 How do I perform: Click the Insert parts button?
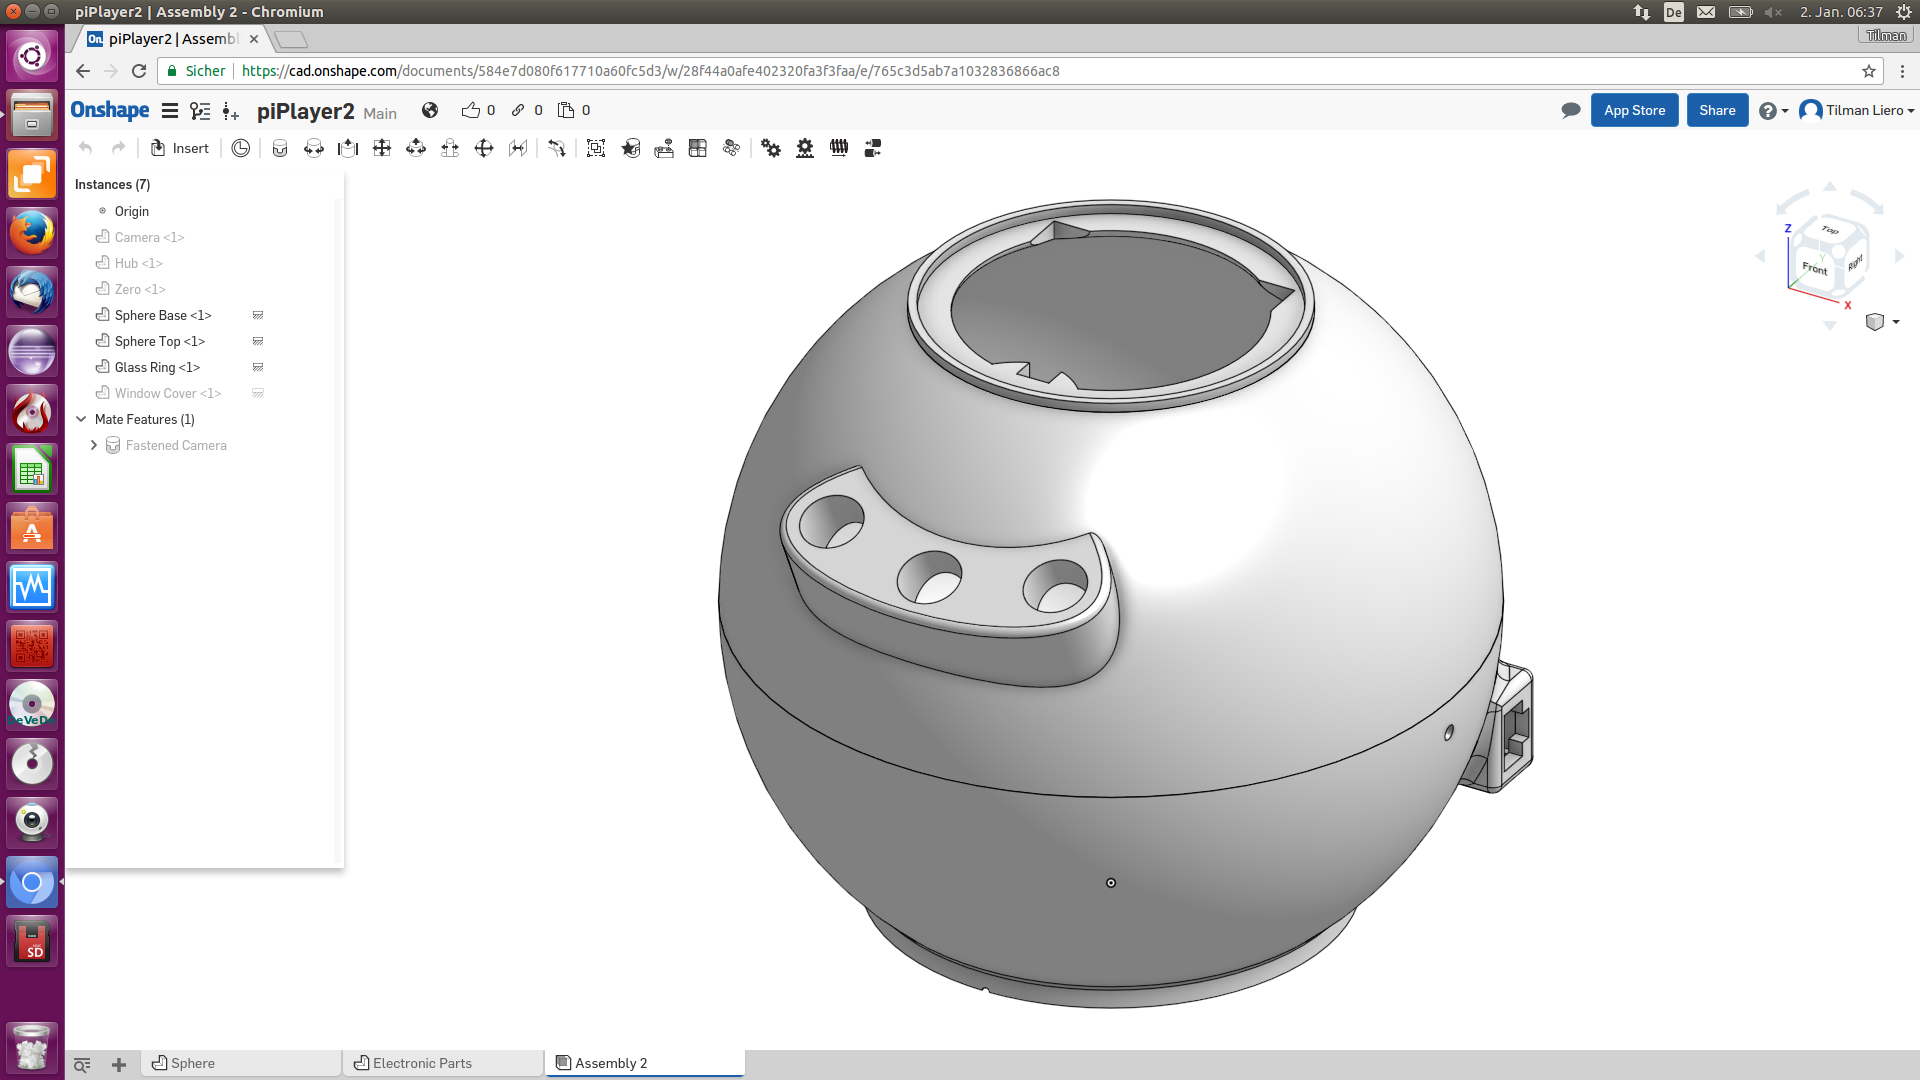click(x=180, y=148)
